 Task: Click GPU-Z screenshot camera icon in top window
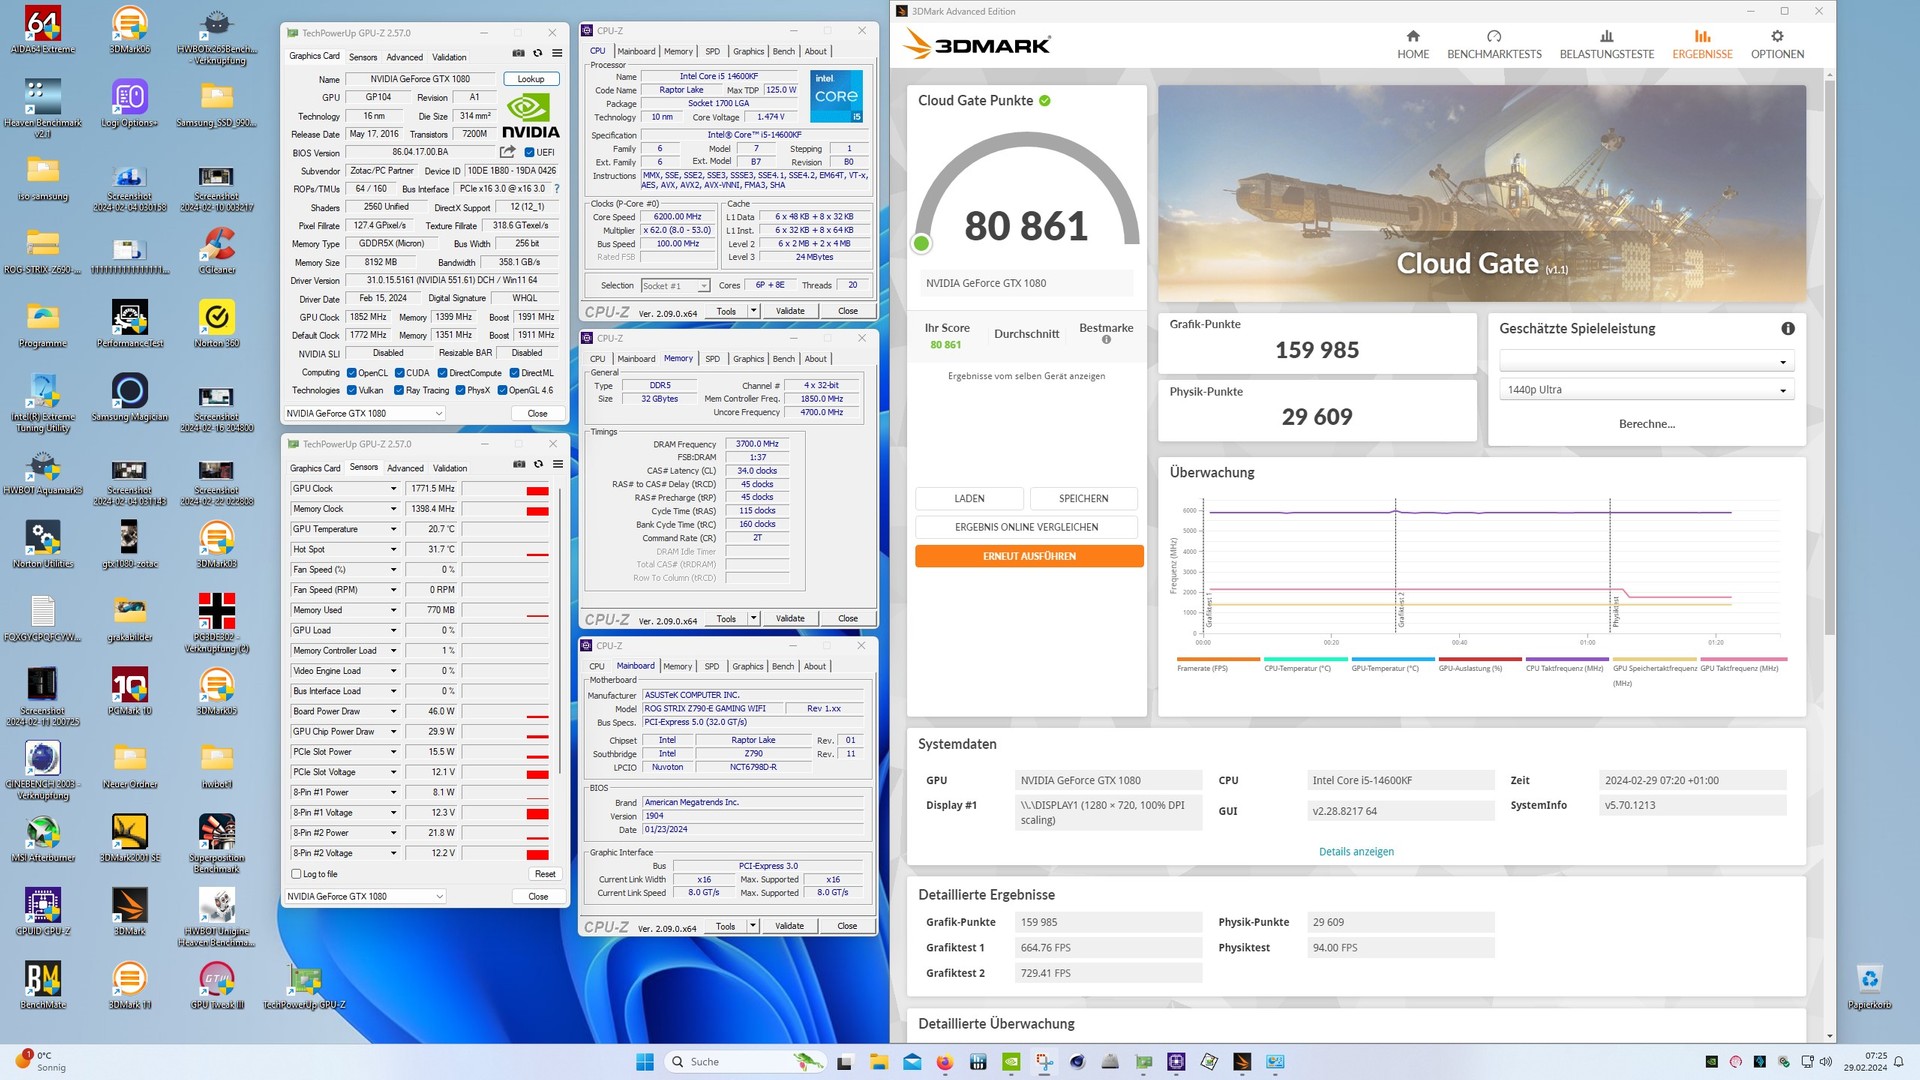click(518, 53)
